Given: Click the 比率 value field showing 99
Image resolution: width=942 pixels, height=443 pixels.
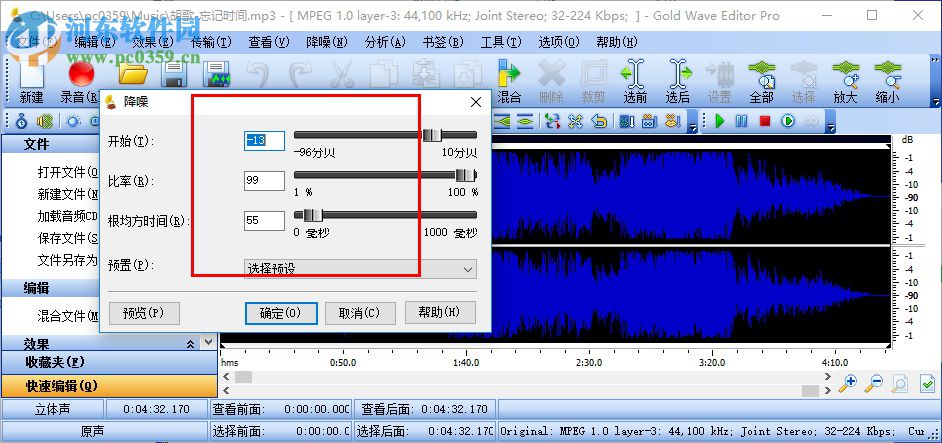Looking at the screenshot, I should click(264, 180).
